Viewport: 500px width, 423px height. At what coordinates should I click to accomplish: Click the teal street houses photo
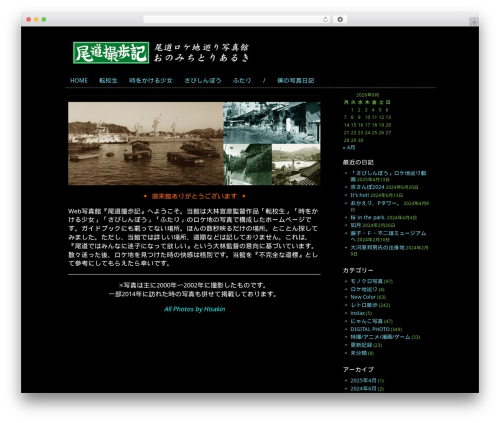pos(272,123)
